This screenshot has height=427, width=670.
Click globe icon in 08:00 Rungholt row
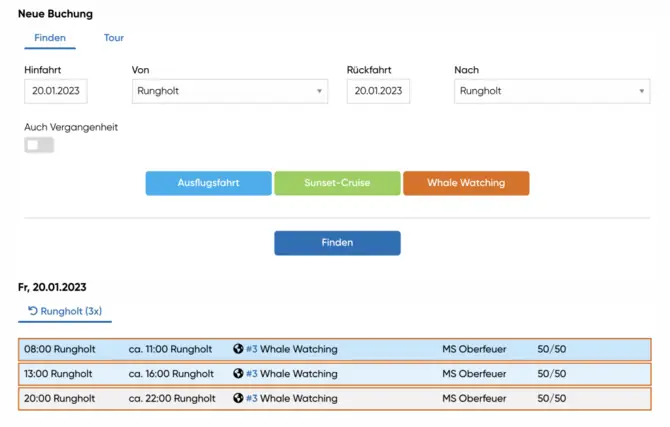238,349
